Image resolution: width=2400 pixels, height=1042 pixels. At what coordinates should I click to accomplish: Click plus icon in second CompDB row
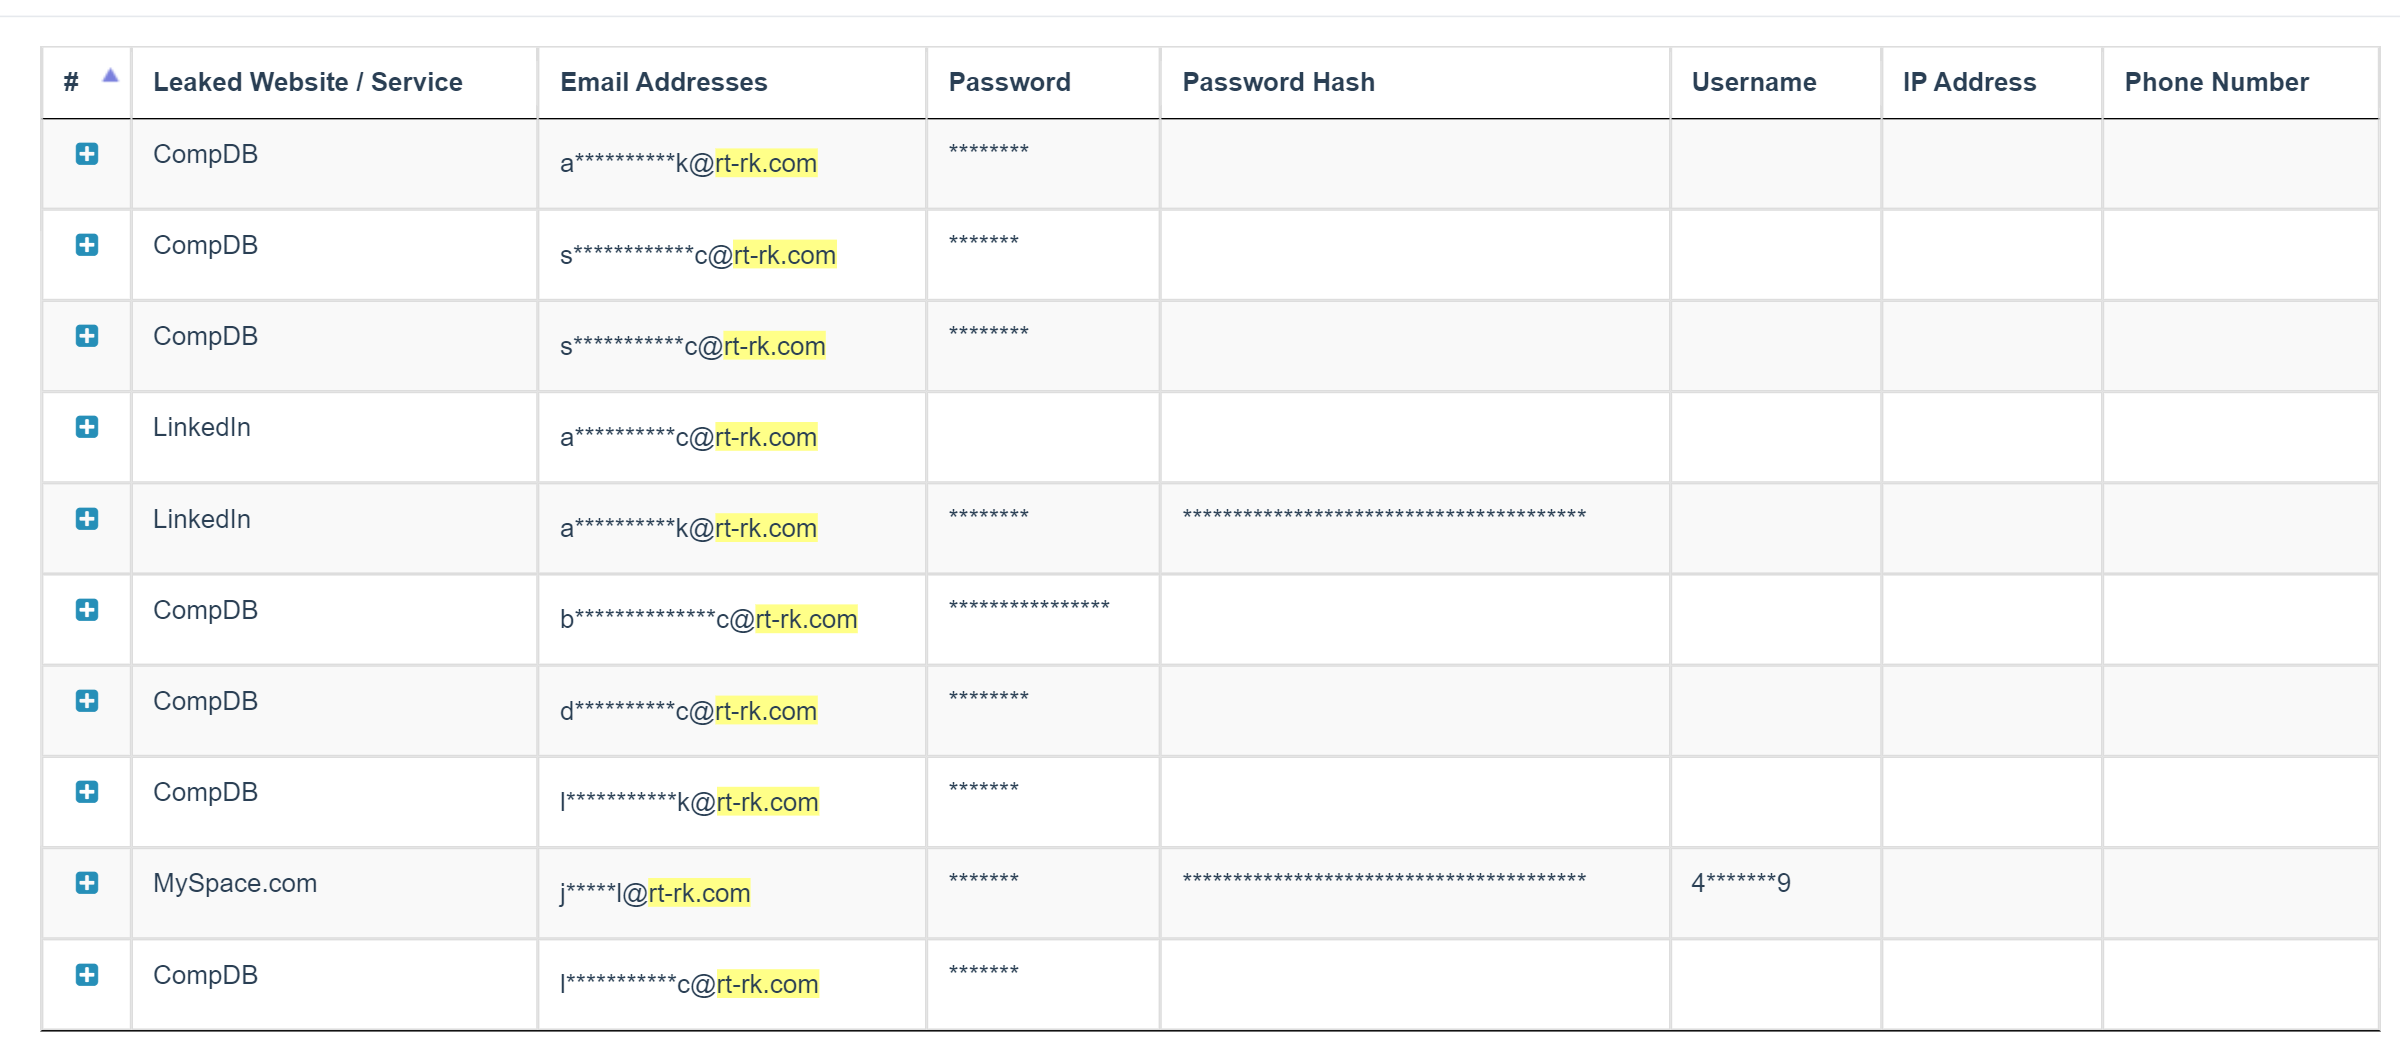[87, 245]
